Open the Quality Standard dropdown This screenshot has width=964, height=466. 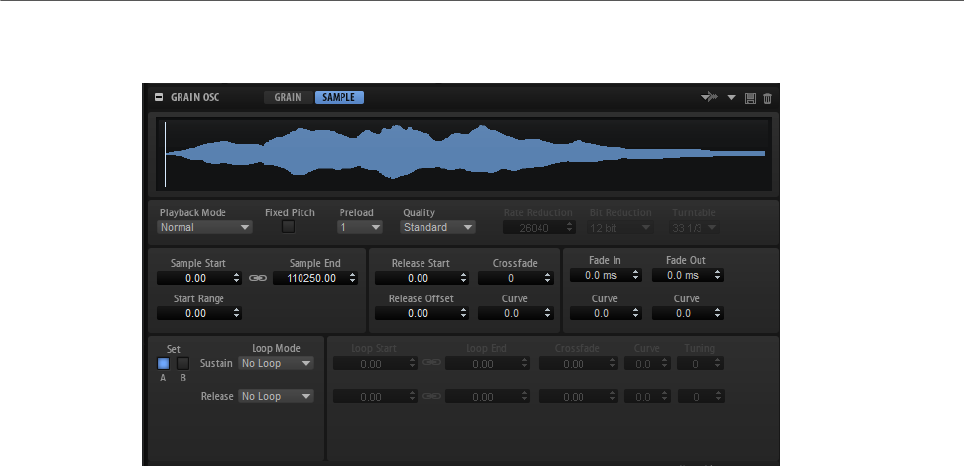[x=438, y=227]
